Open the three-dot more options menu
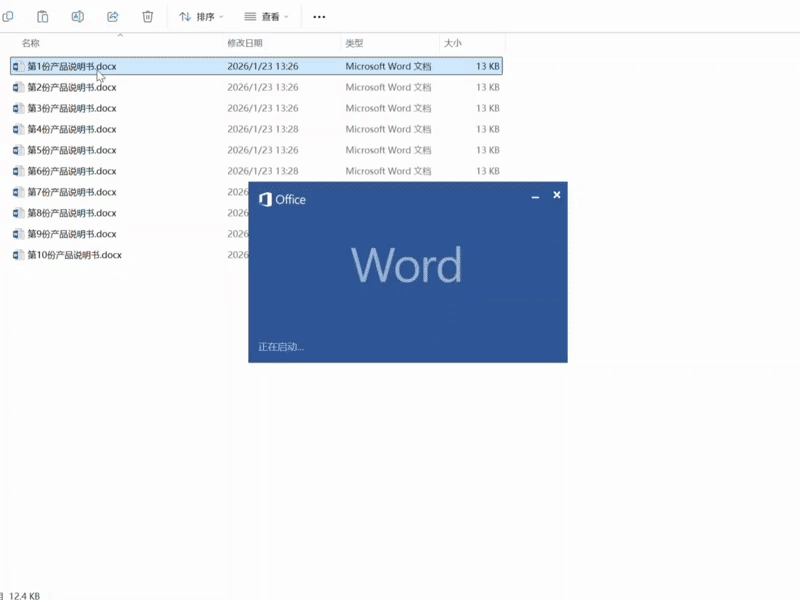This screenshot has width=800, height=600. coord(319,17)
